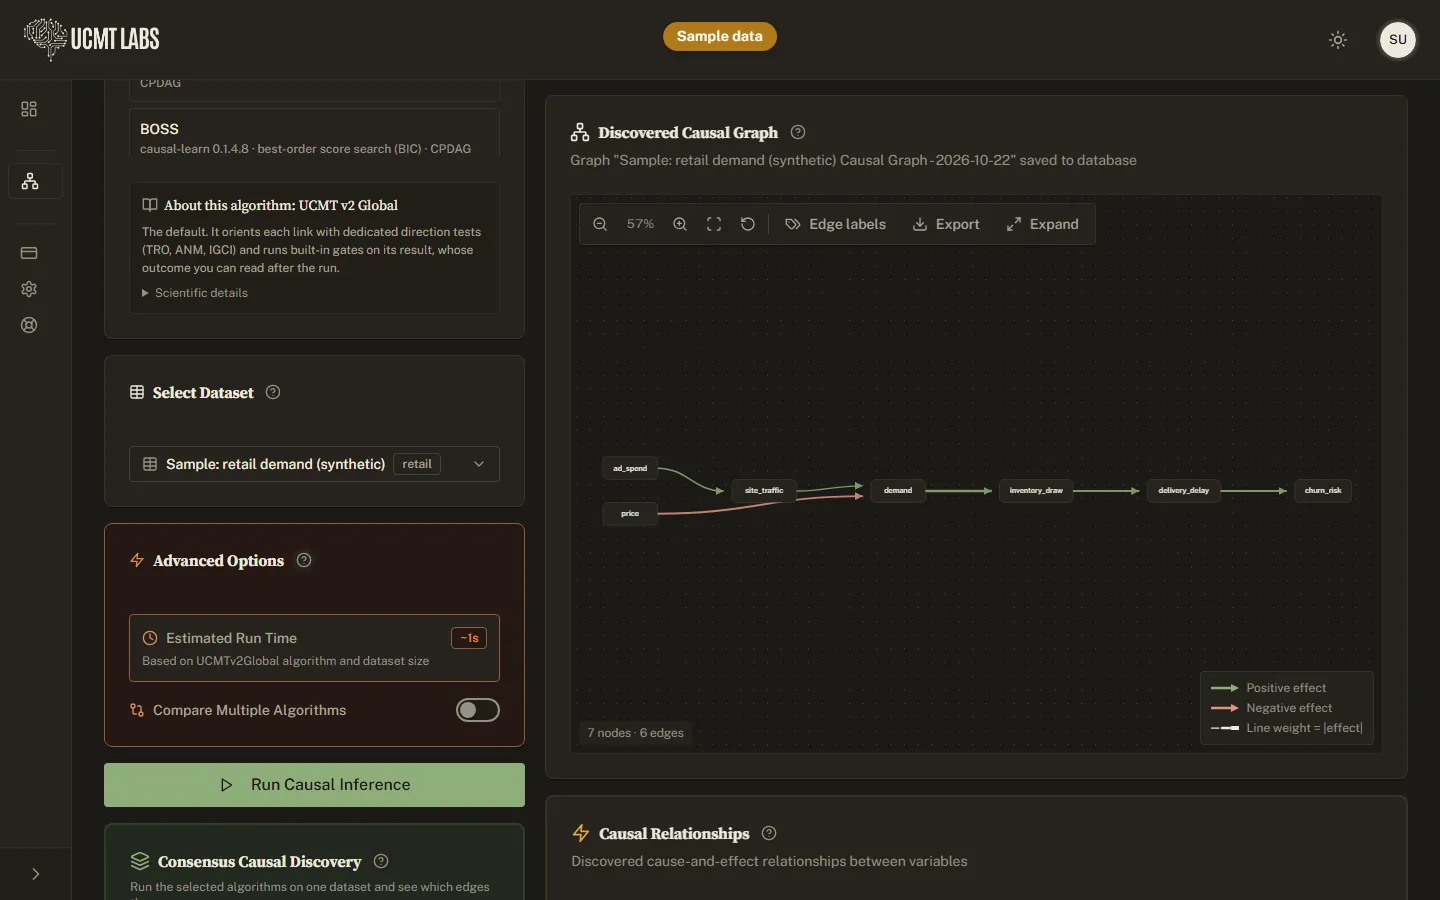Toggle light theme with sun icon
The width and height of the screenshot is (1440, 900).
tap(1338, 40)
